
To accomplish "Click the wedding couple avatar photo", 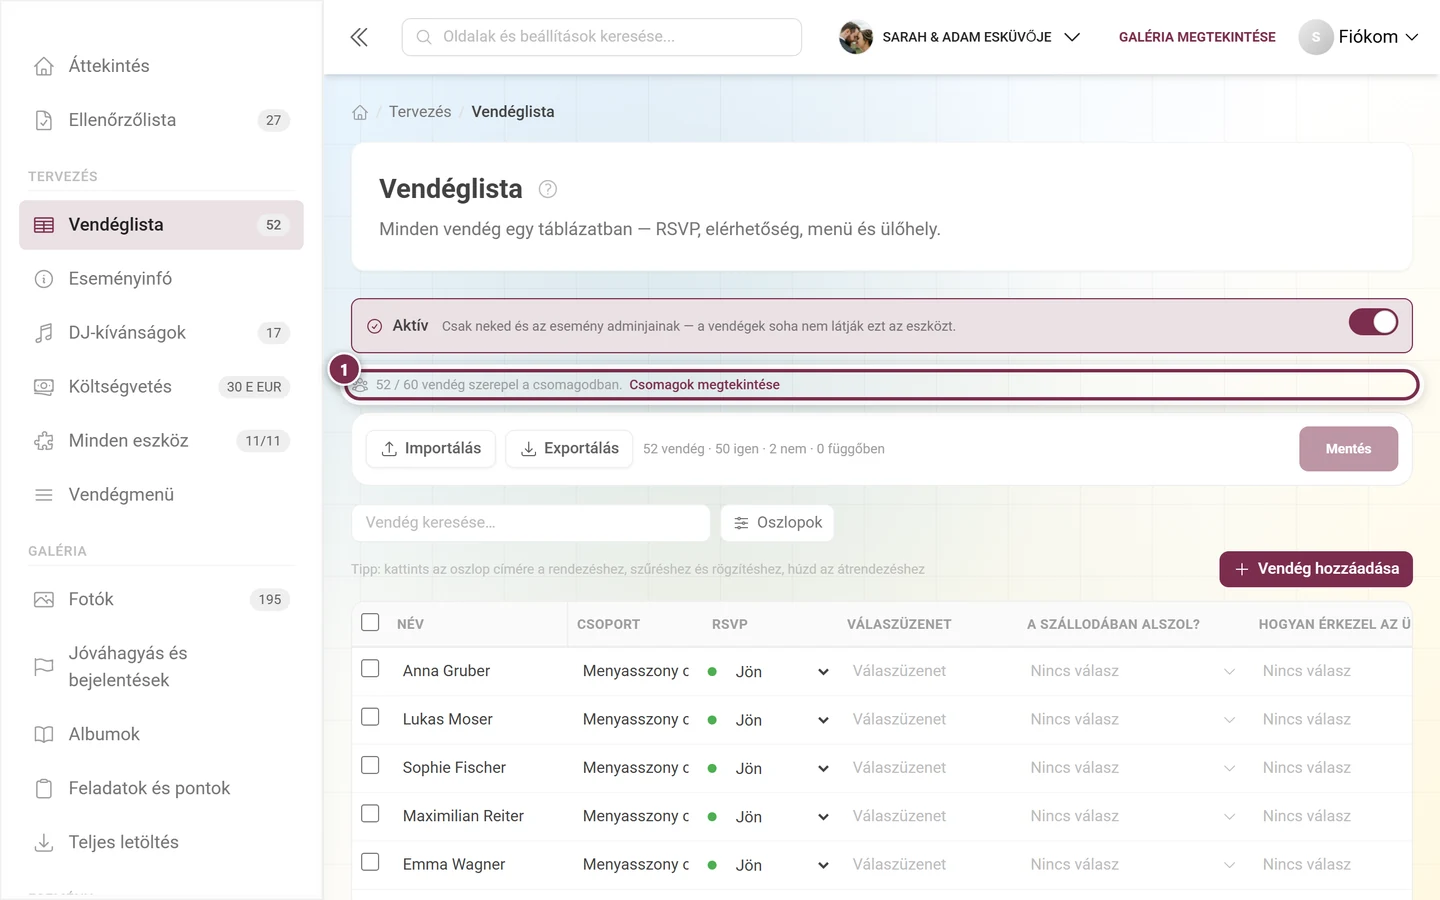I will point(856,37).
